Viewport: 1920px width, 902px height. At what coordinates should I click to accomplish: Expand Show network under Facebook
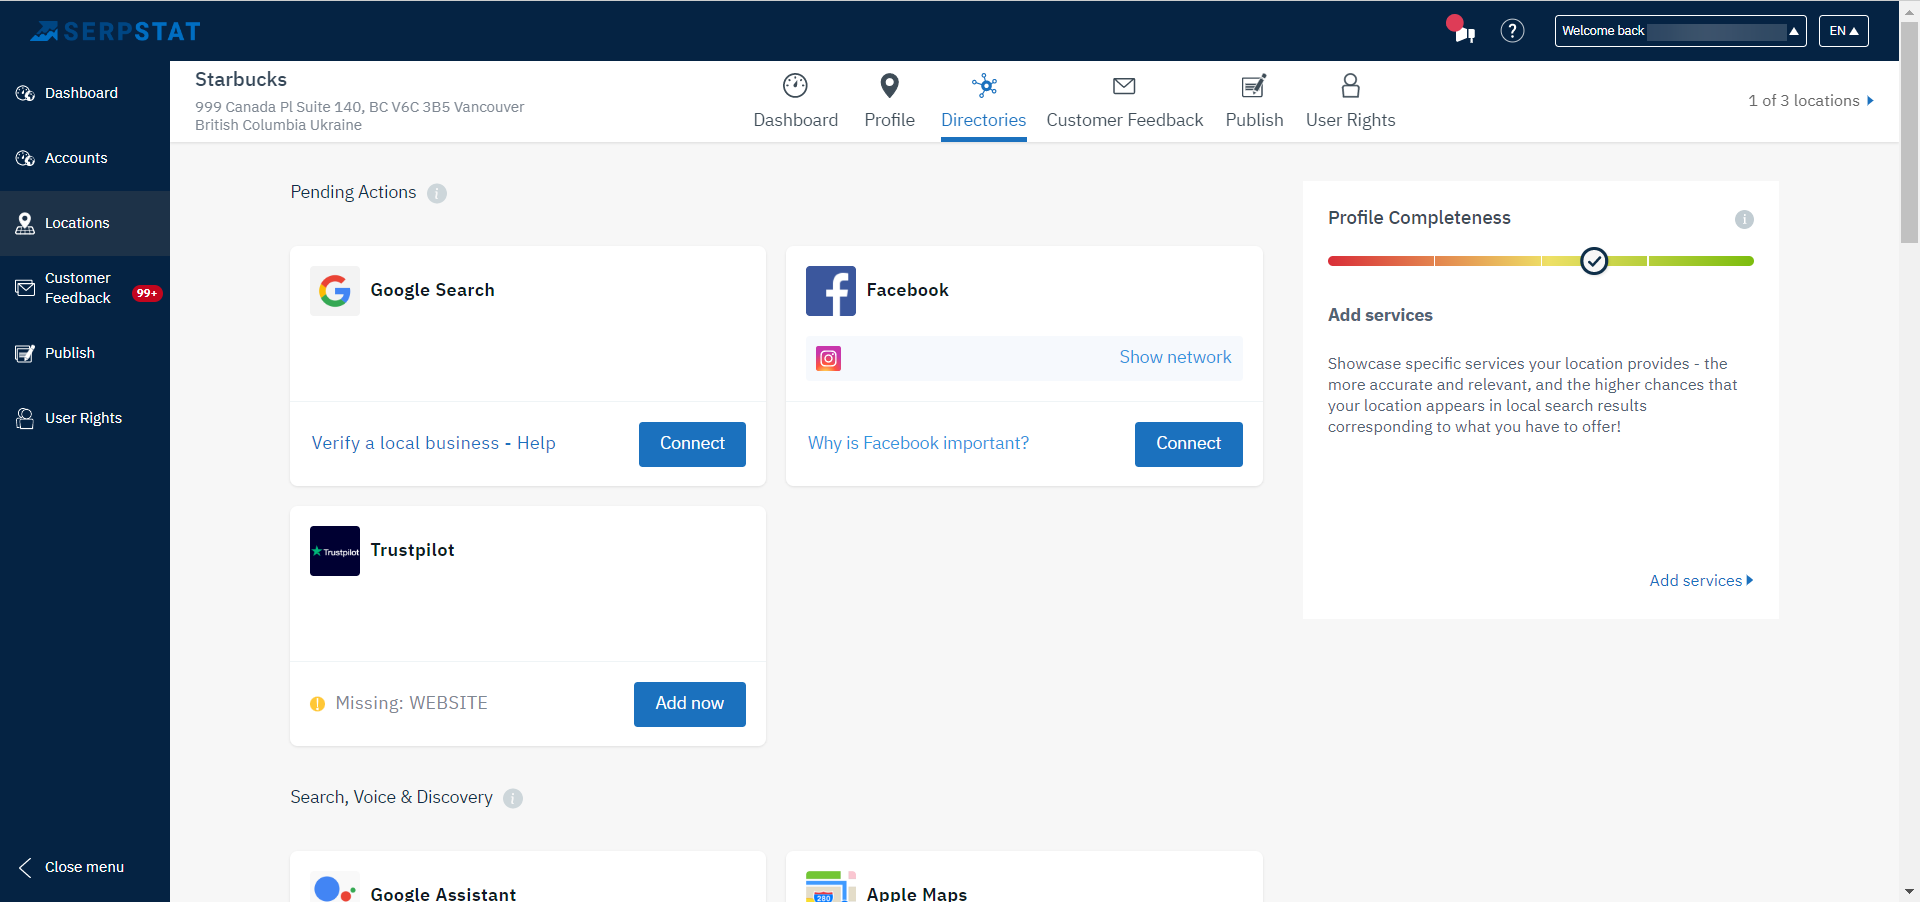tap(1175, 357)
